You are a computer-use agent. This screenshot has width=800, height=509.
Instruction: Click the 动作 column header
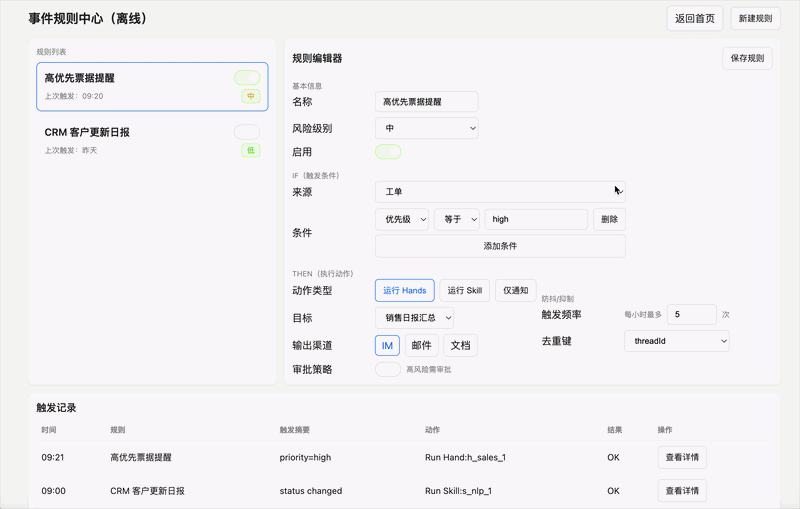[x=432, y=430]
